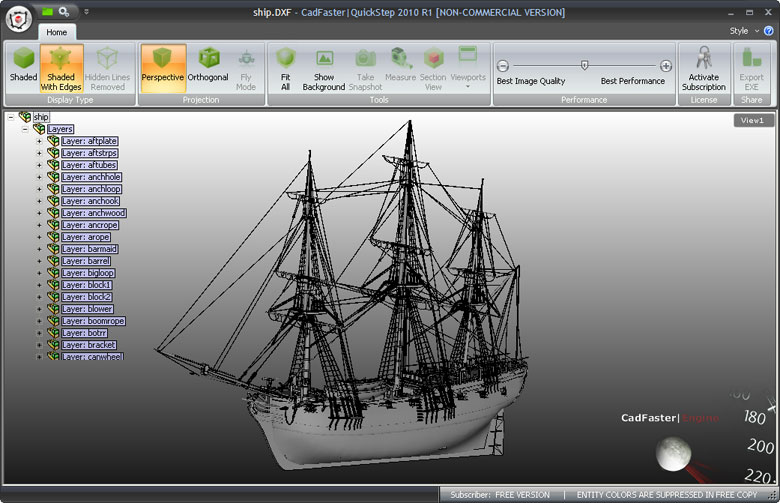This screenshot has height=503, width=780.
Task: Select the Layers tree item
Action: pos(60,129)
